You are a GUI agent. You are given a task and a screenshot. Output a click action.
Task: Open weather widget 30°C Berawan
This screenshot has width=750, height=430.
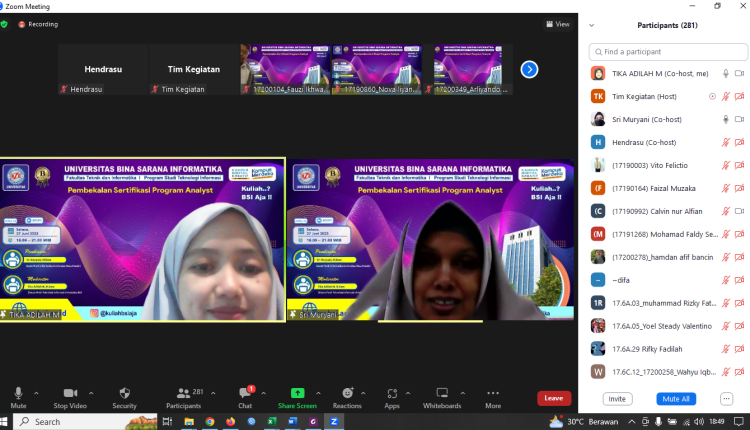pyautogui.click(x=584, y=422)
